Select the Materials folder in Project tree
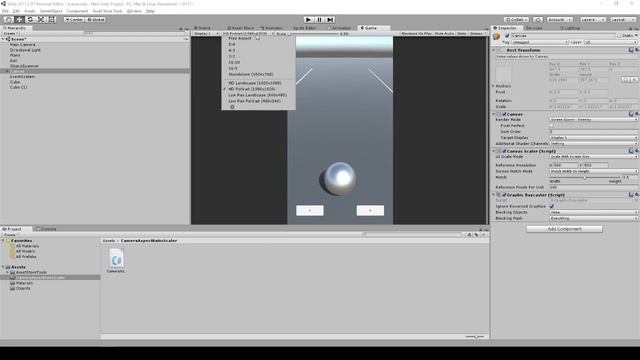This screenshot has width=640, height=360. [x=24, y=283]
